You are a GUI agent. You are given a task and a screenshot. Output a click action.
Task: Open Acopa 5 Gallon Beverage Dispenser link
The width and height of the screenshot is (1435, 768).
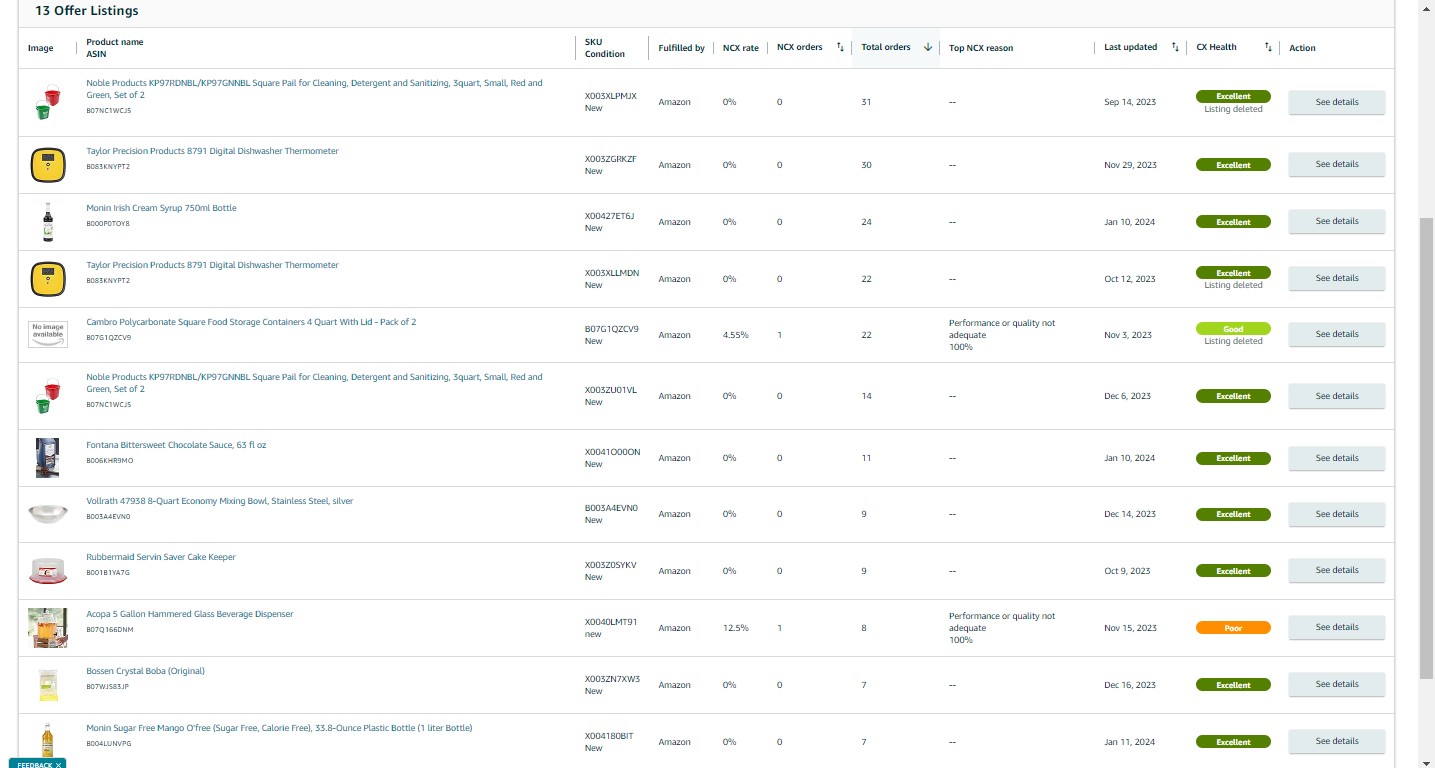[190, 614]
